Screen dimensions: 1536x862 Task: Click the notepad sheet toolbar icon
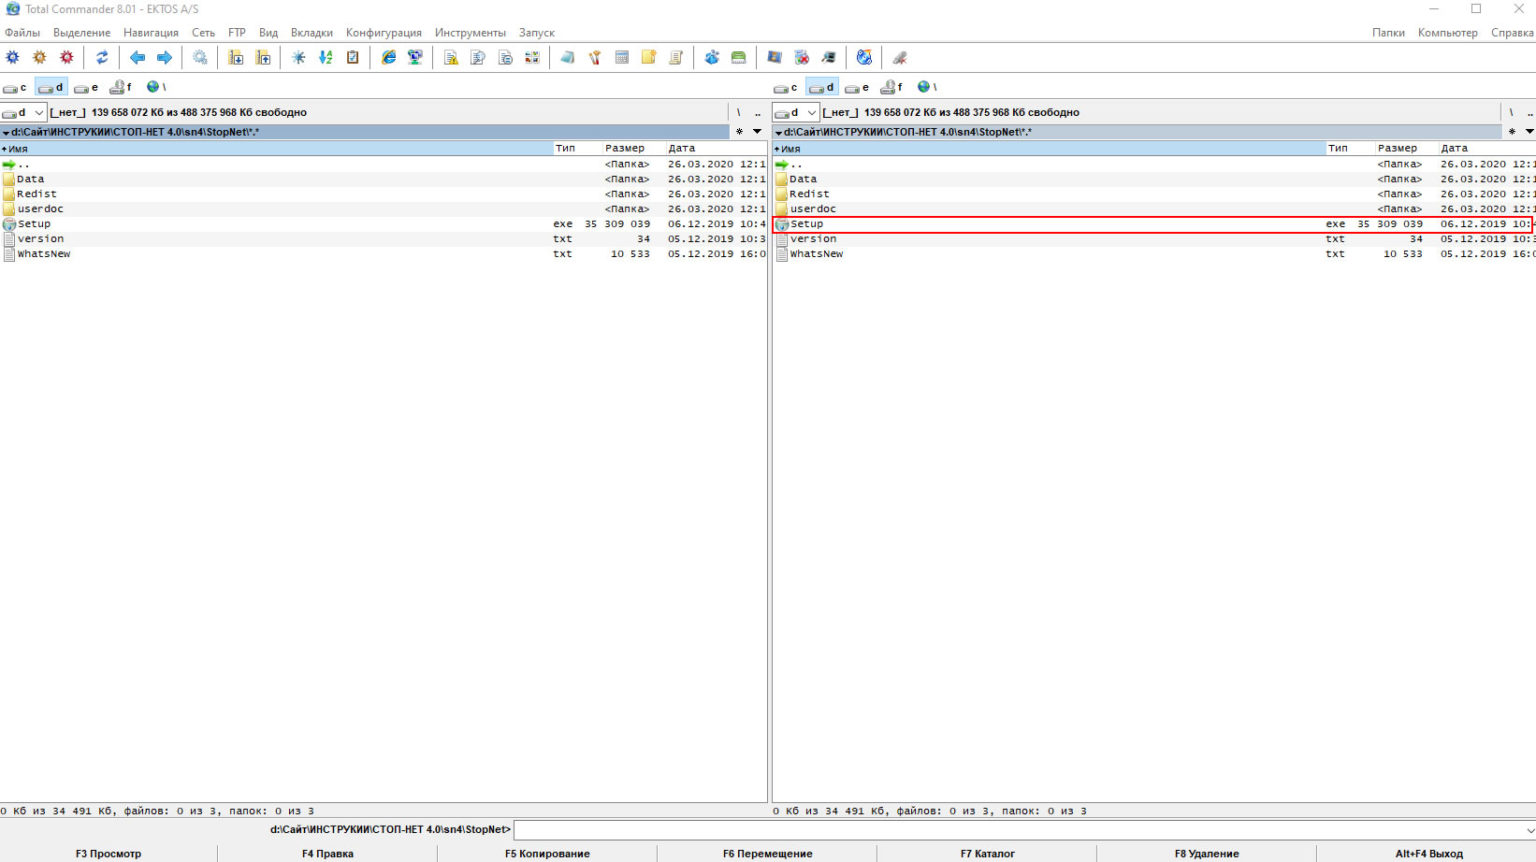[676, 58]
